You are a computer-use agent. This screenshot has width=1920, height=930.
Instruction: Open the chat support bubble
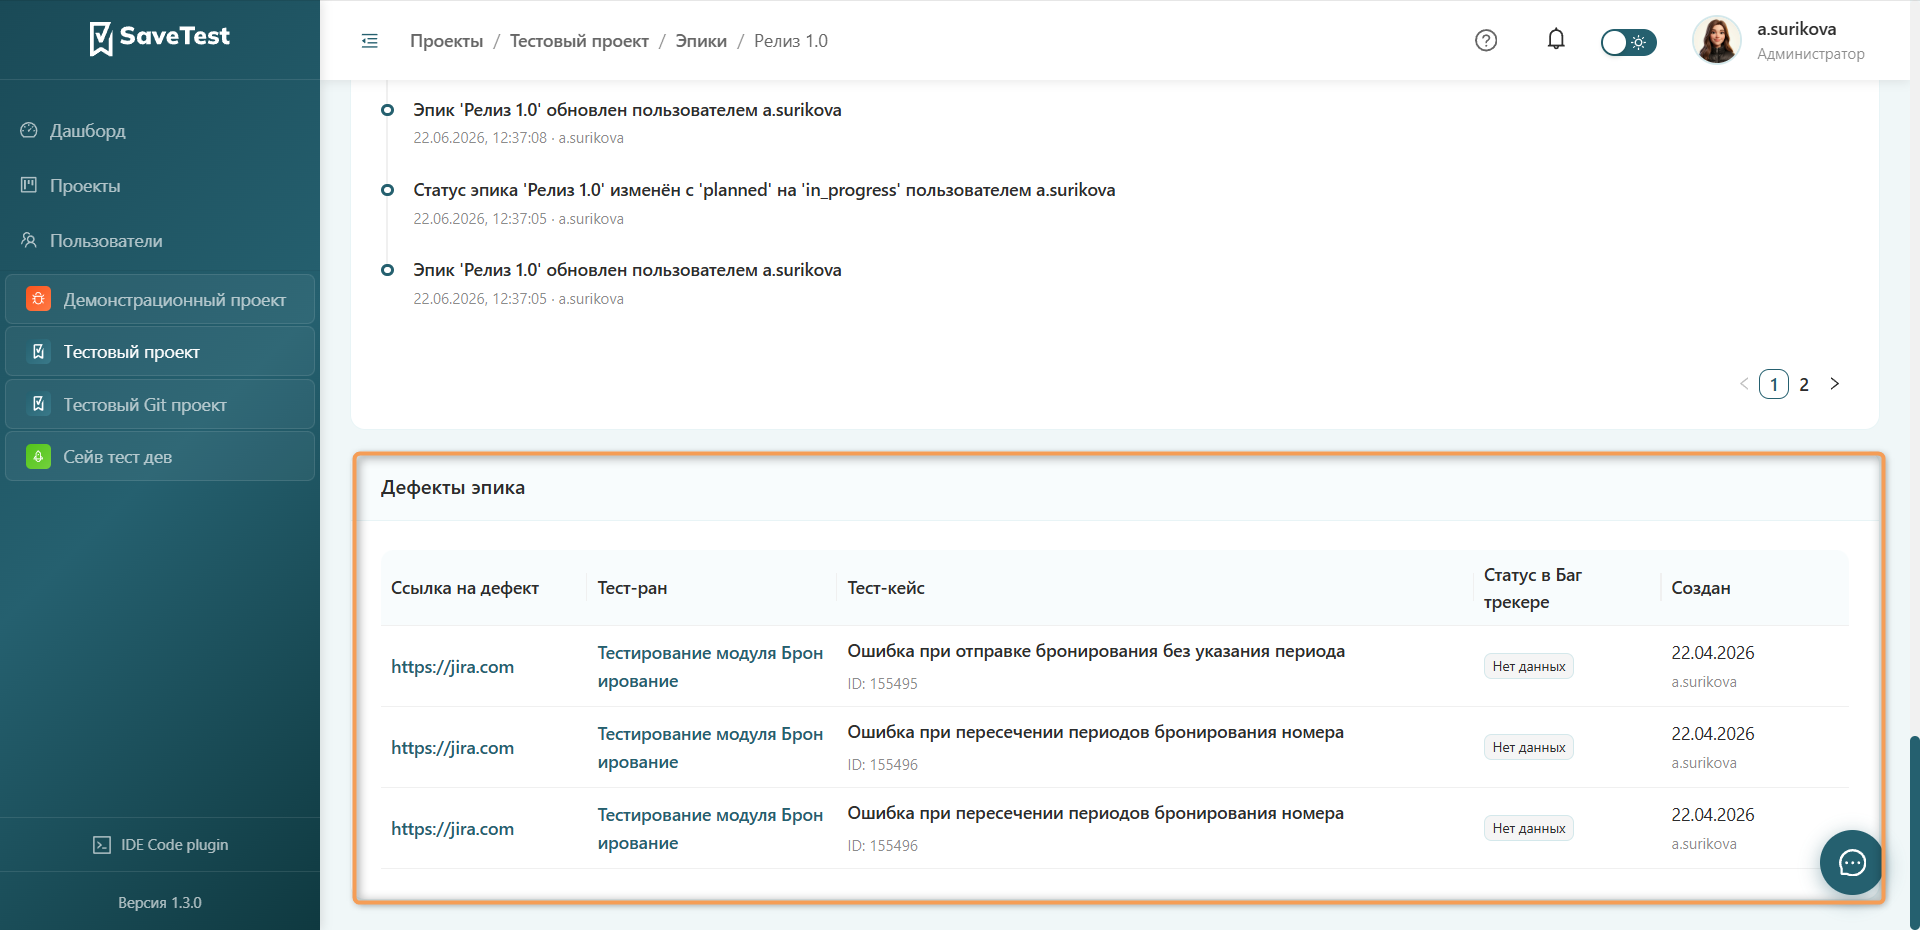click(x=1852, y=862)
